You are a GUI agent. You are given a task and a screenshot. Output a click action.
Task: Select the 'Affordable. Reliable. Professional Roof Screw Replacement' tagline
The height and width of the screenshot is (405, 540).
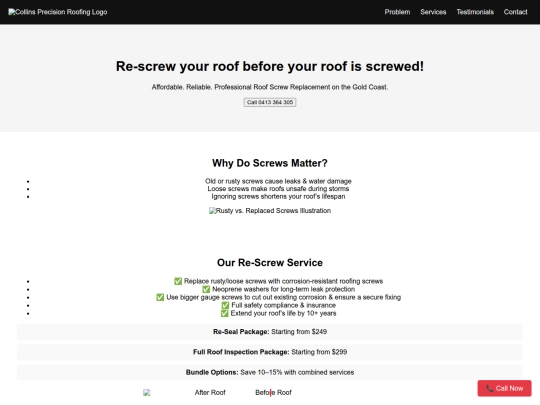[x=270, y=87]
